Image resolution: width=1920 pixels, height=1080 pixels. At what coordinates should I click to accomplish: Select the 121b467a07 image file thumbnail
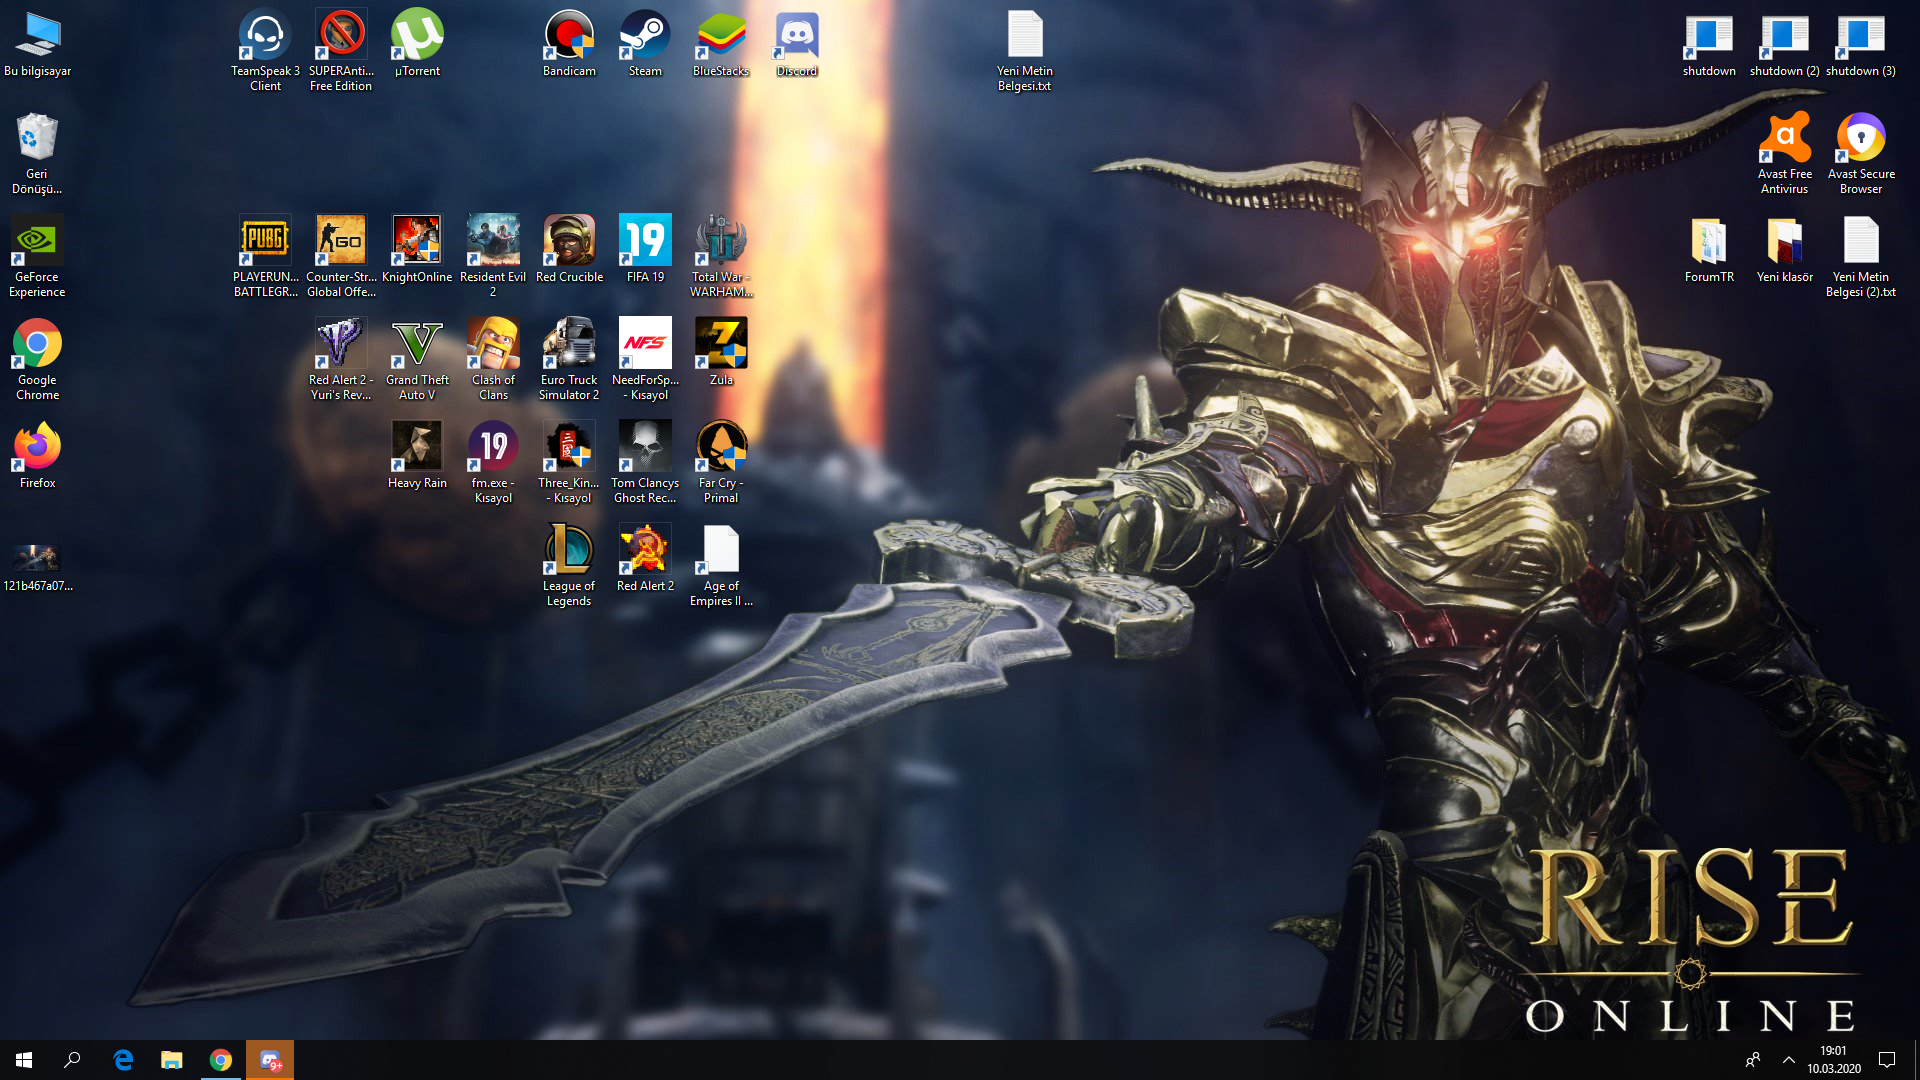(x=38, y=566)
